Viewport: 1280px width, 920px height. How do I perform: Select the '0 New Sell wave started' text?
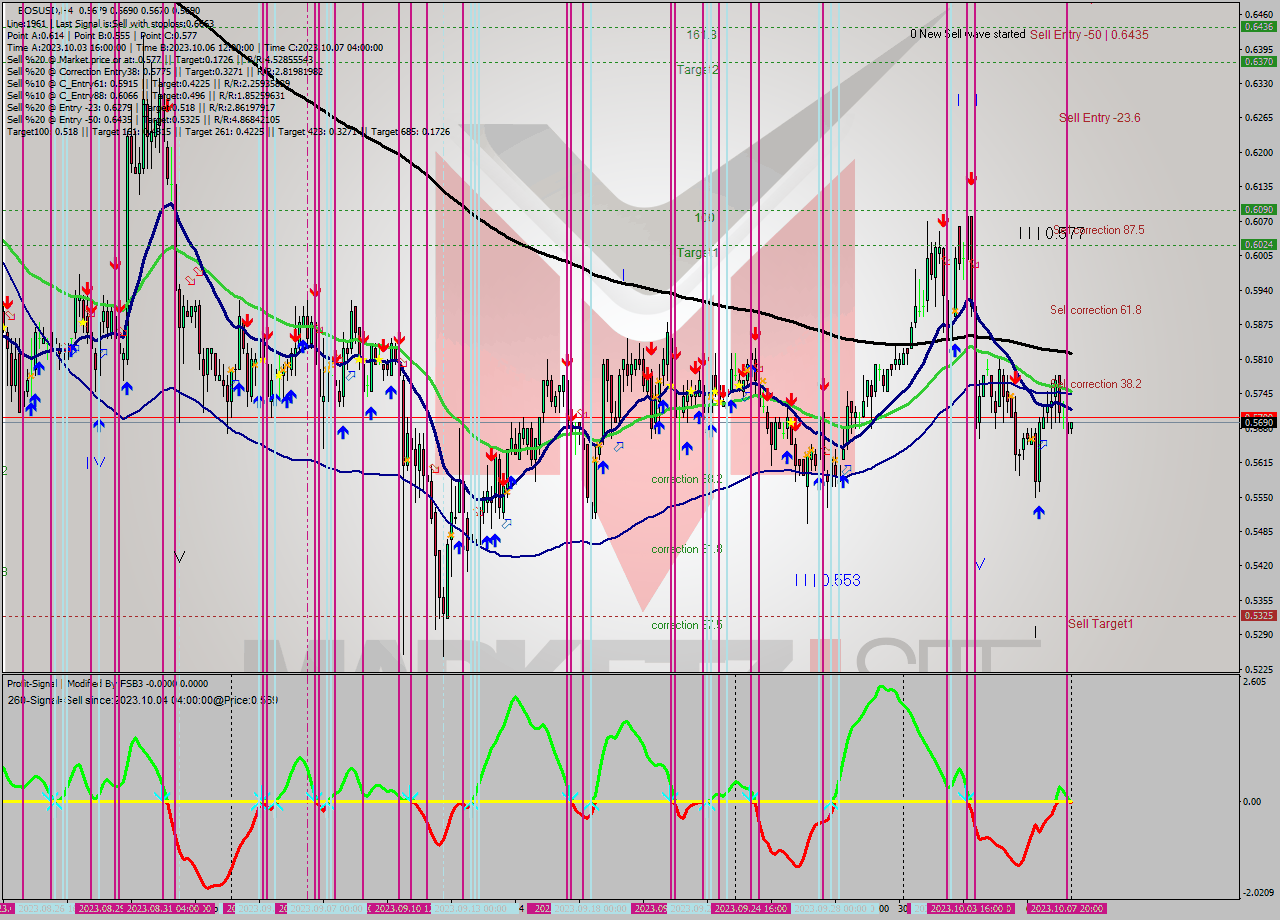tap(967, 34)
